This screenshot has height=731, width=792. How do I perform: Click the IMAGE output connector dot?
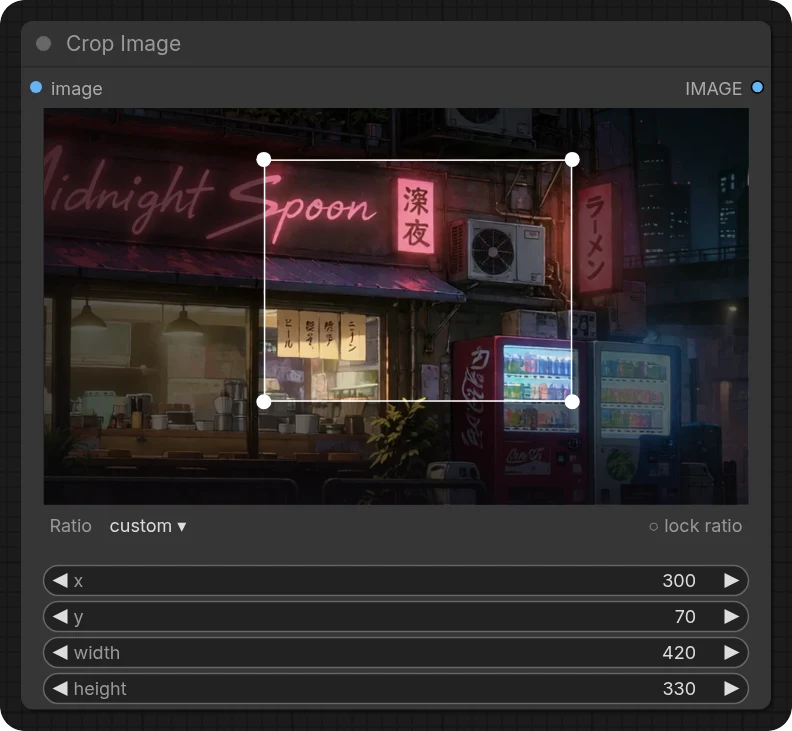757,87
